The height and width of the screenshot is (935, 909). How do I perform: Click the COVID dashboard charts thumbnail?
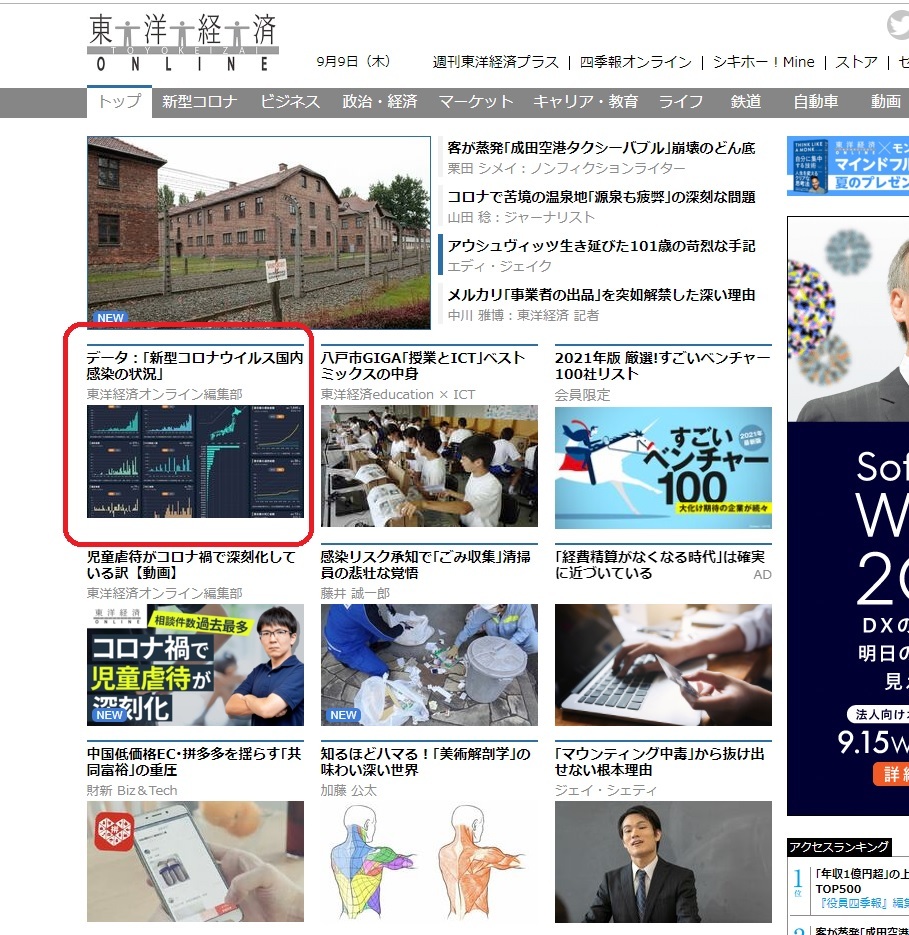pos(195,462)
